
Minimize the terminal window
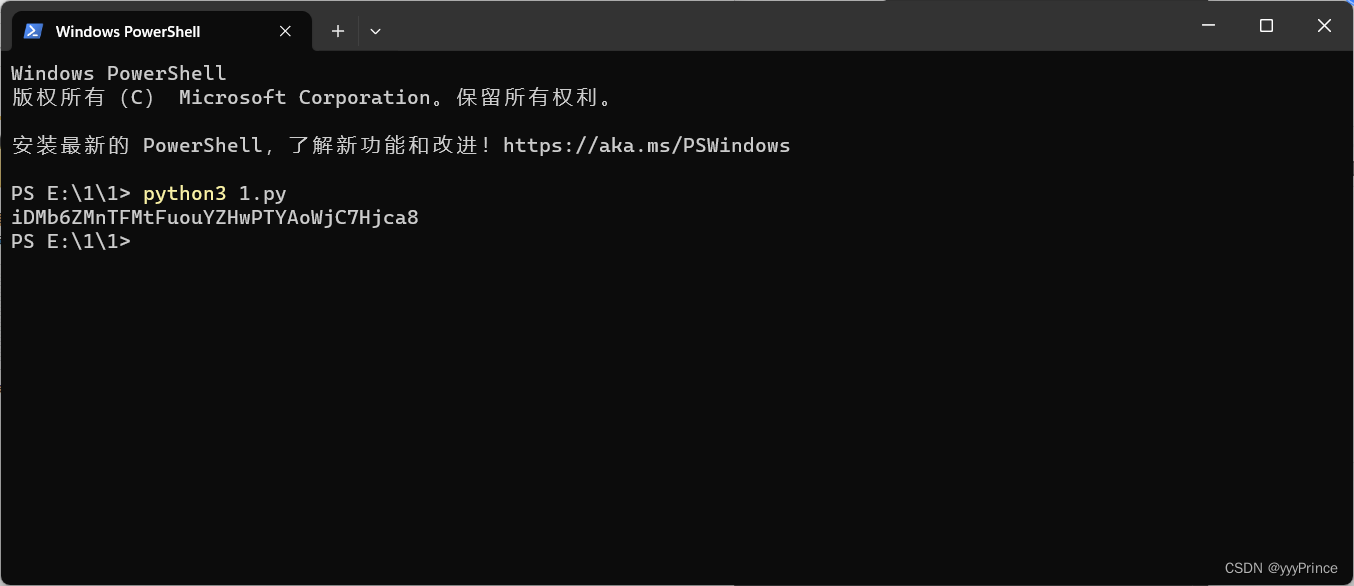[x=1208, y=25]
